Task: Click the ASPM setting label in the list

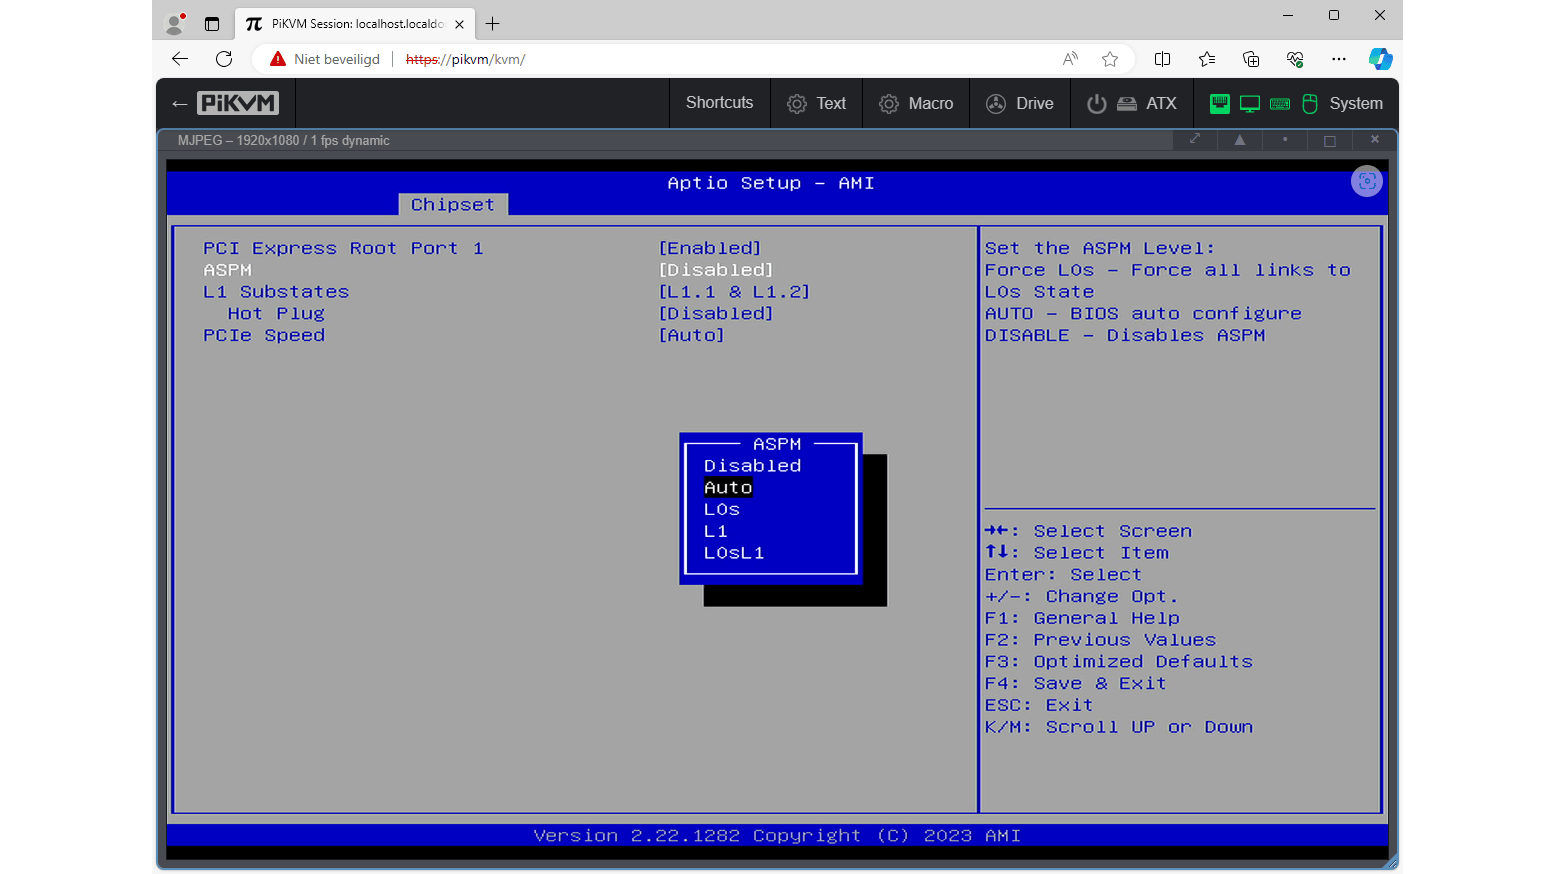Action: (x=228, y=270)
